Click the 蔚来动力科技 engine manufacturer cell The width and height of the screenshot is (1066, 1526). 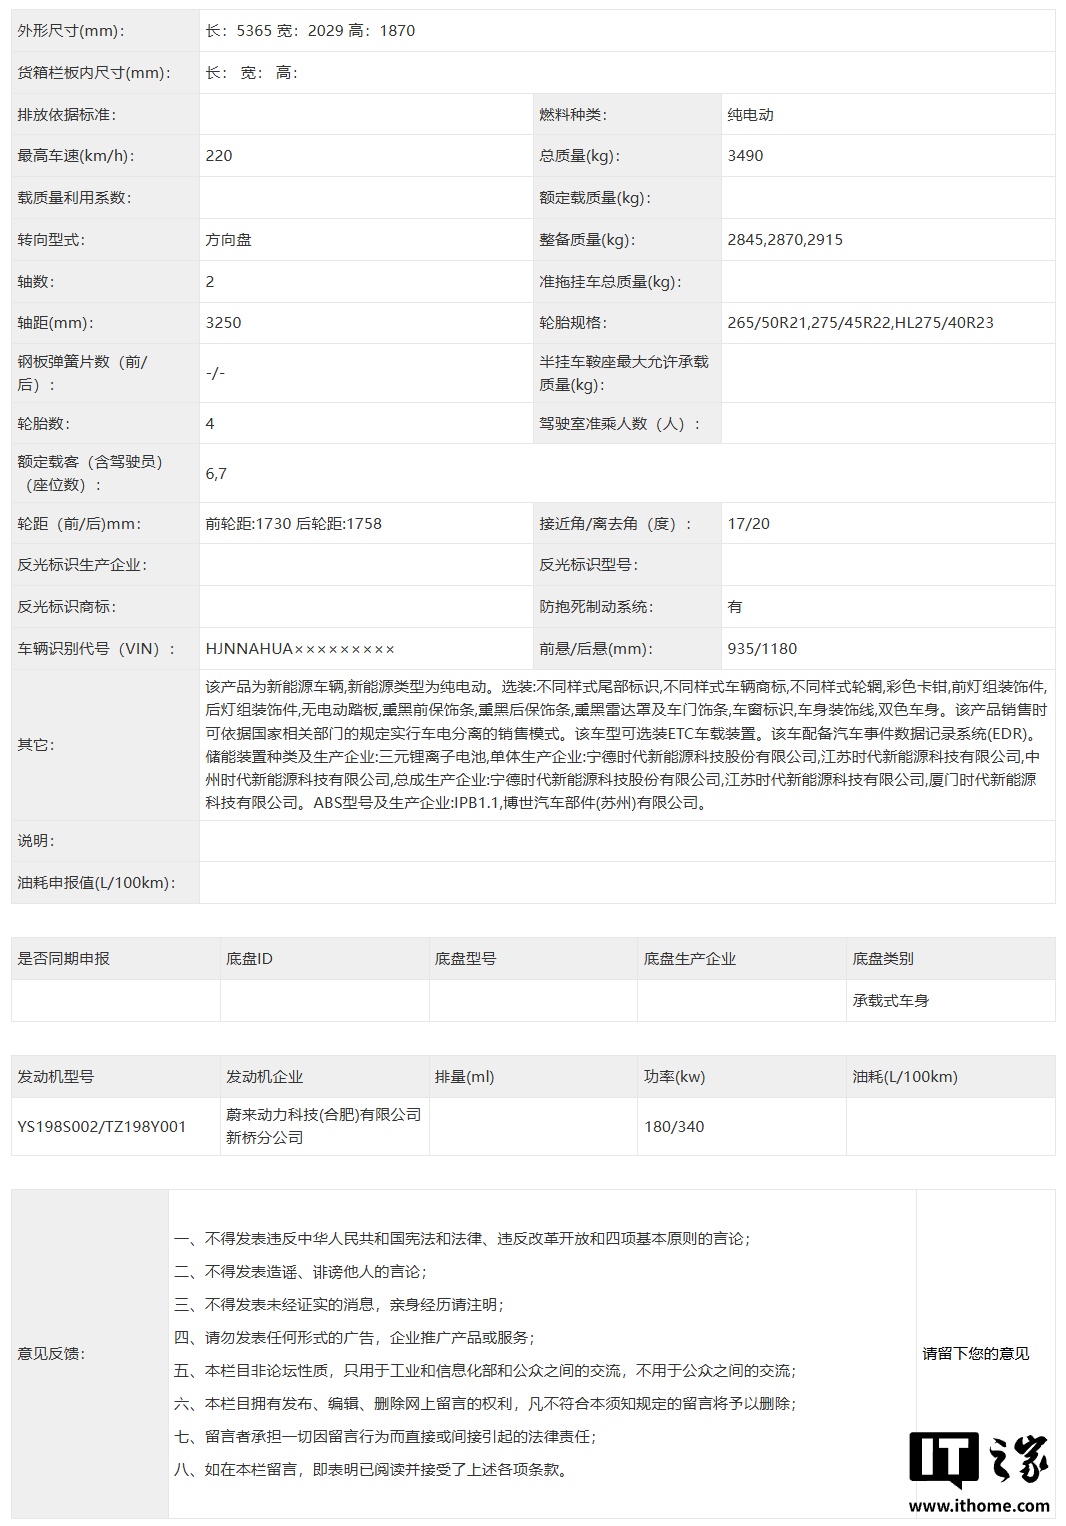pos(323,1126)
